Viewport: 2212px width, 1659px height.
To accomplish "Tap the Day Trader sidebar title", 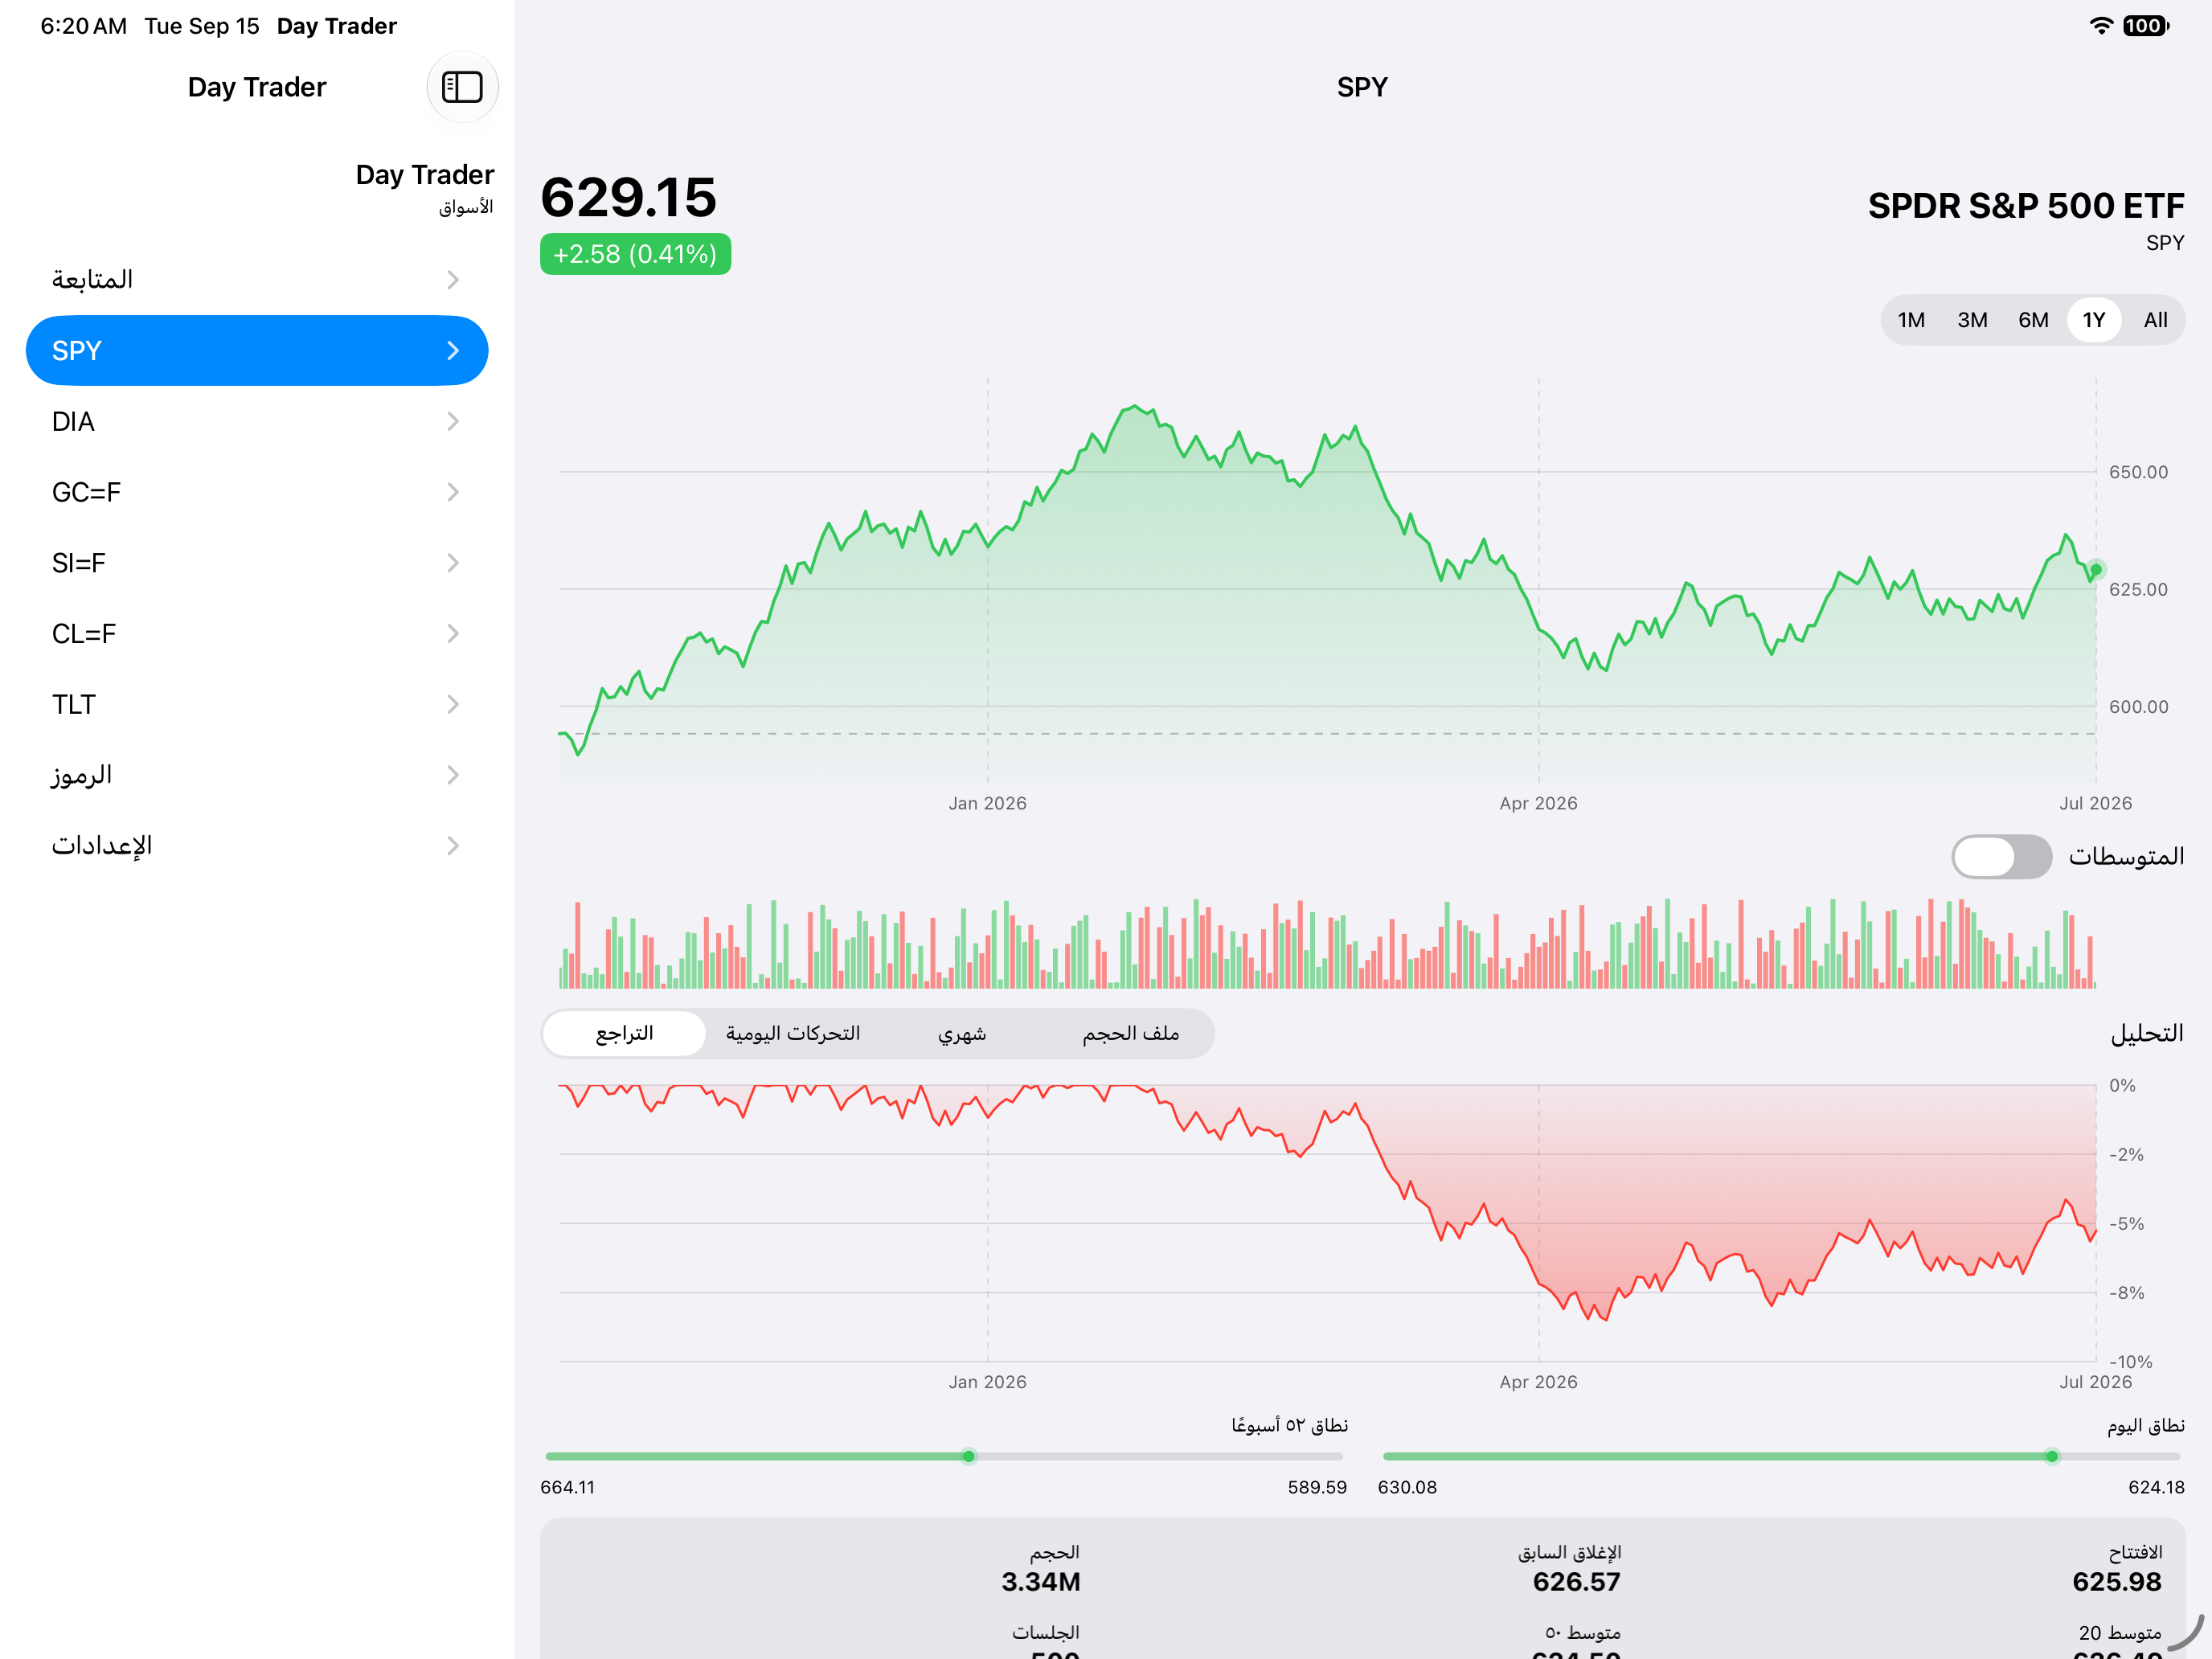I will [x=257, y=87].
